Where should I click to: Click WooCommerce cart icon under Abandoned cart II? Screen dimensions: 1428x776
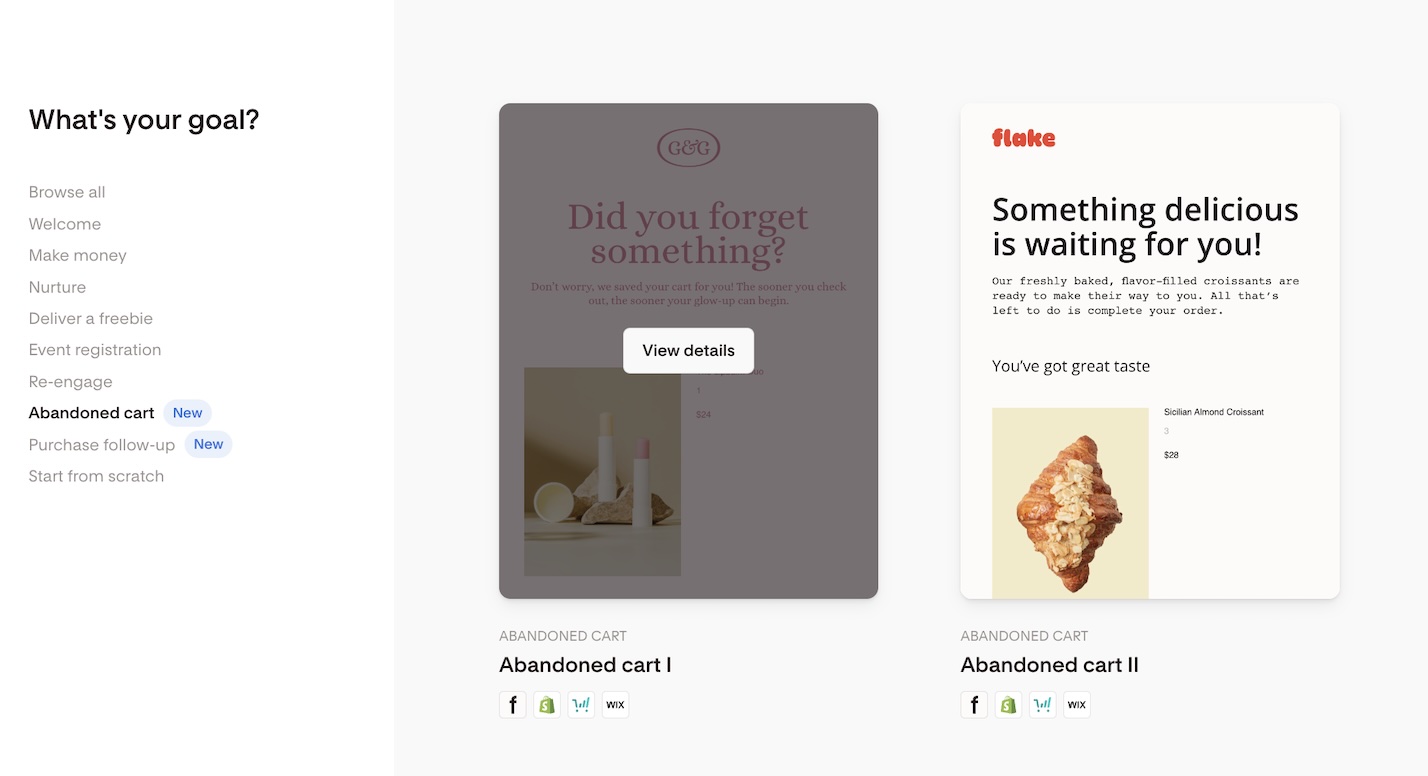(1042, 705)
